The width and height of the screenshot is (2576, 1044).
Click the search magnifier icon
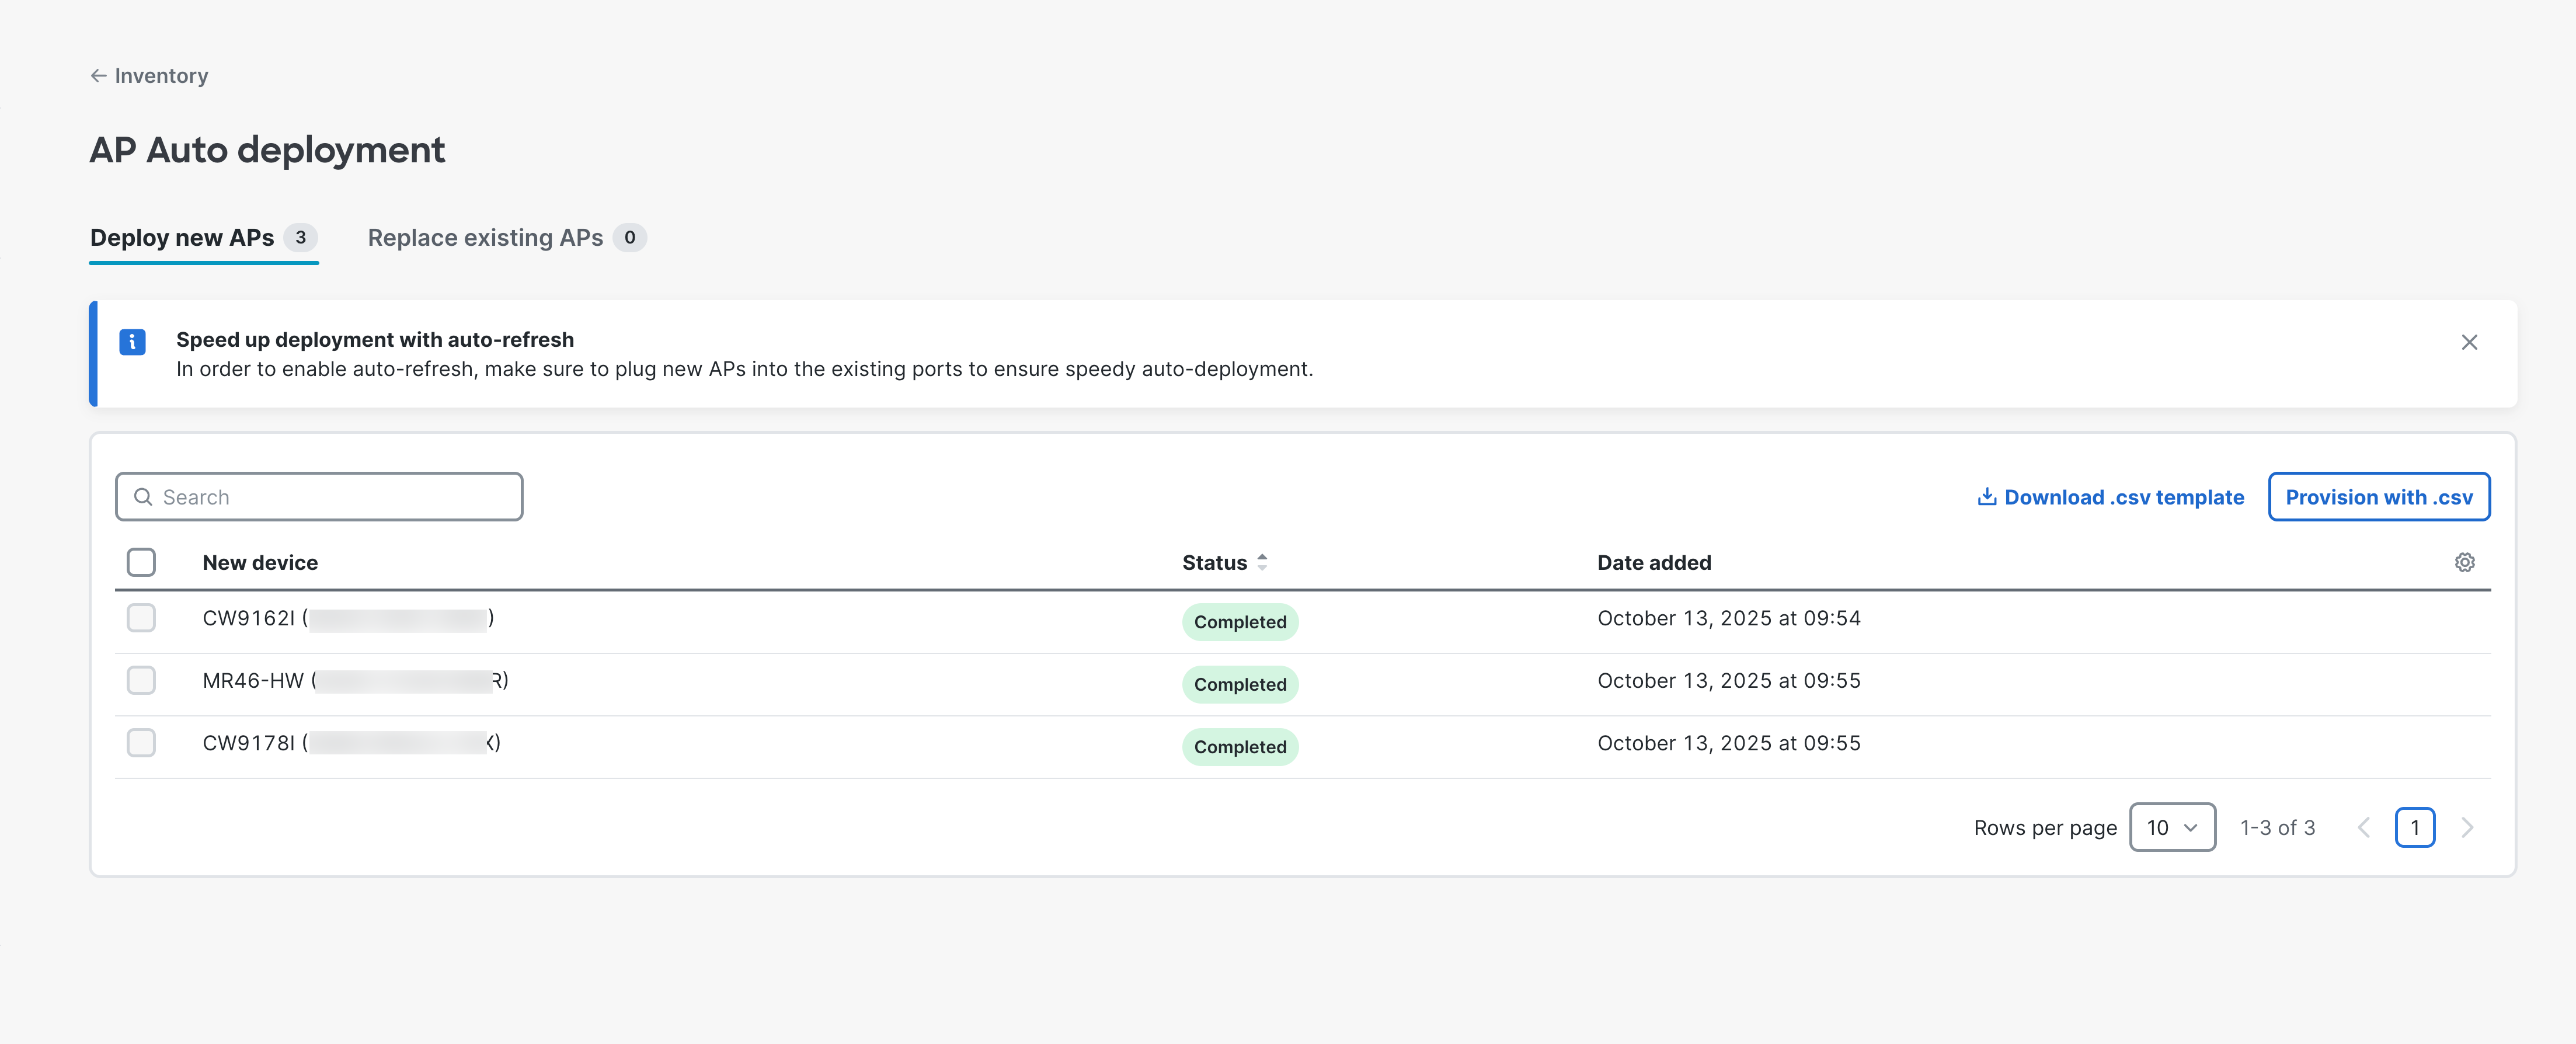point(143,497)
